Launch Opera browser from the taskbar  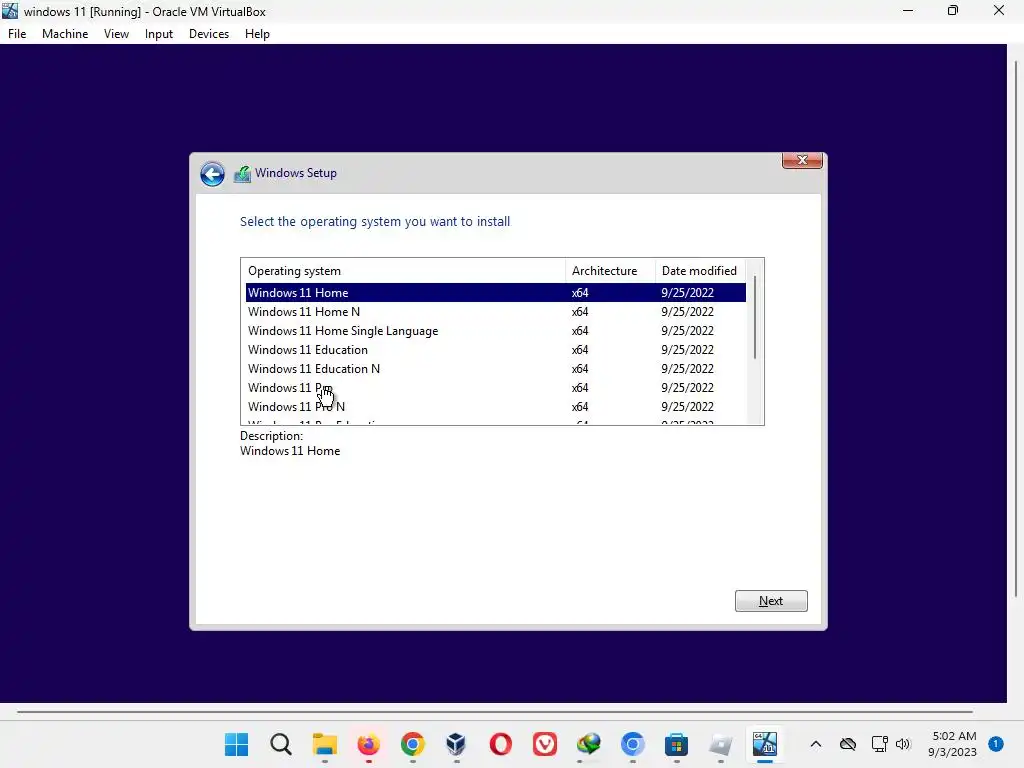click(x=501, y=744)
